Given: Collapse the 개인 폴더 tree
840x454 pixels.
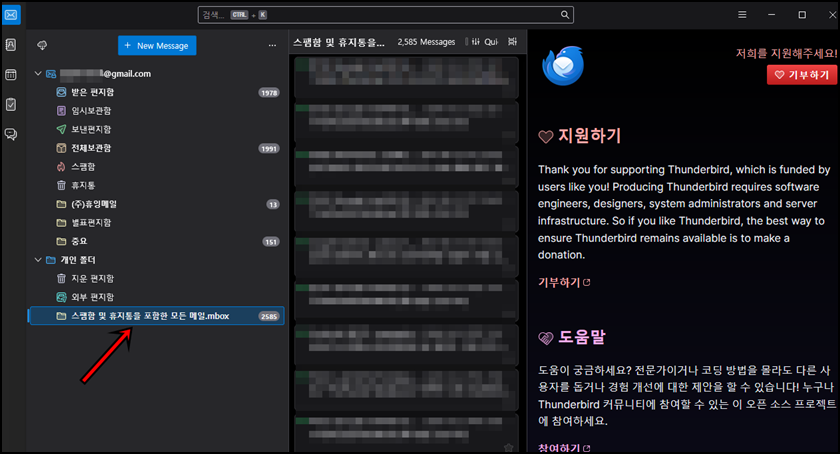Looking at the screenshot, I should pyautogui.click(x=38, y=260).
